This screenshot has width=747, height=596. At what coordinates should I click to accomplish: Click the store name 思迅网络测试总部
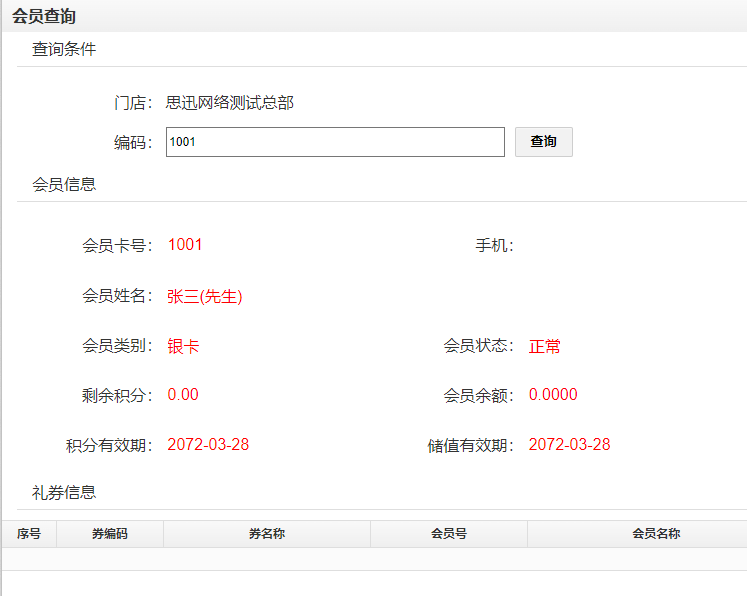click(230, 103)
